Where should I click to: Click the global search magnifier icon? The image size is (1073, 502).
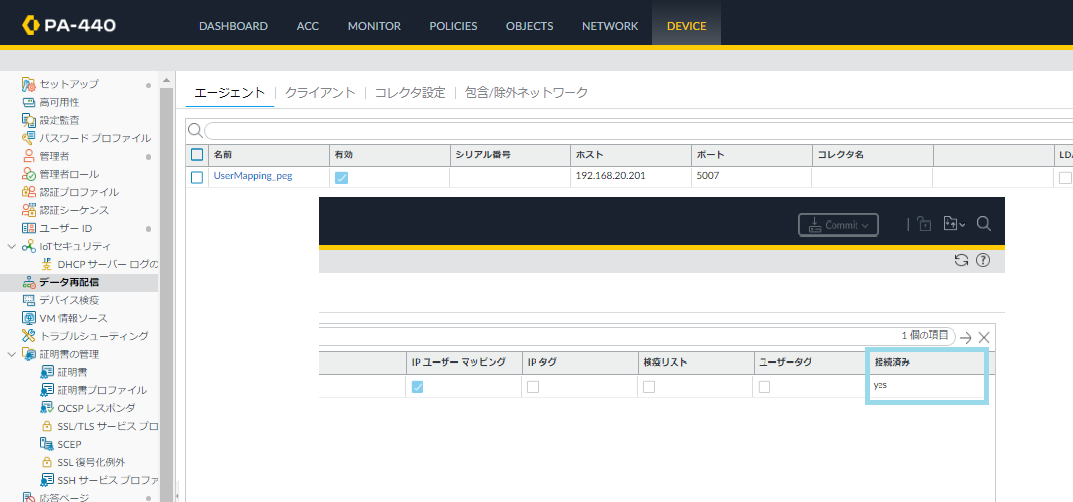984,224
